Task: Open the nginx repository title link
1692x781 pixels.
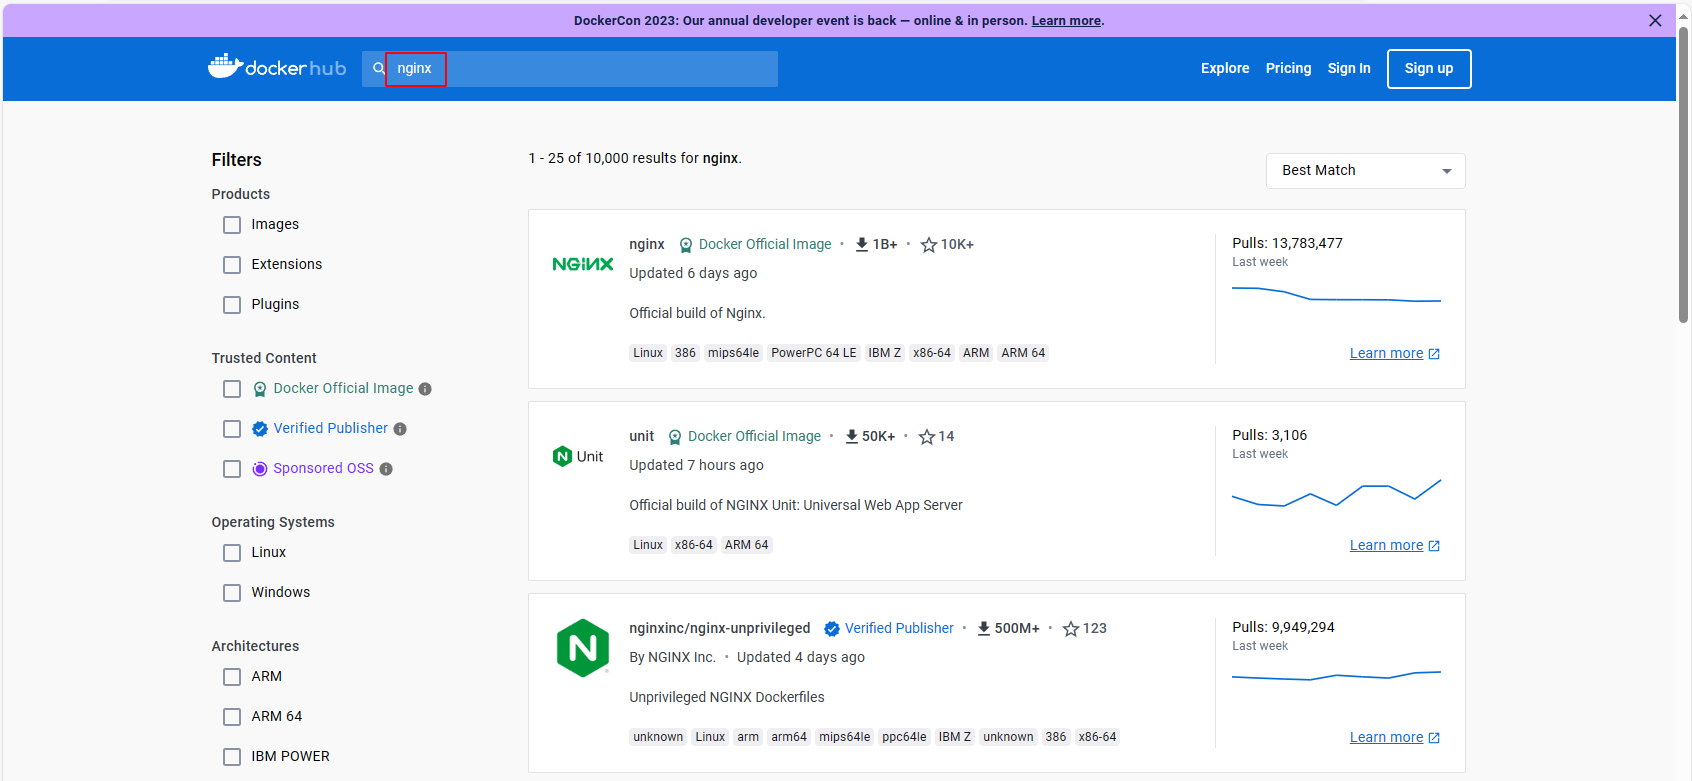Action: (647, 244)
